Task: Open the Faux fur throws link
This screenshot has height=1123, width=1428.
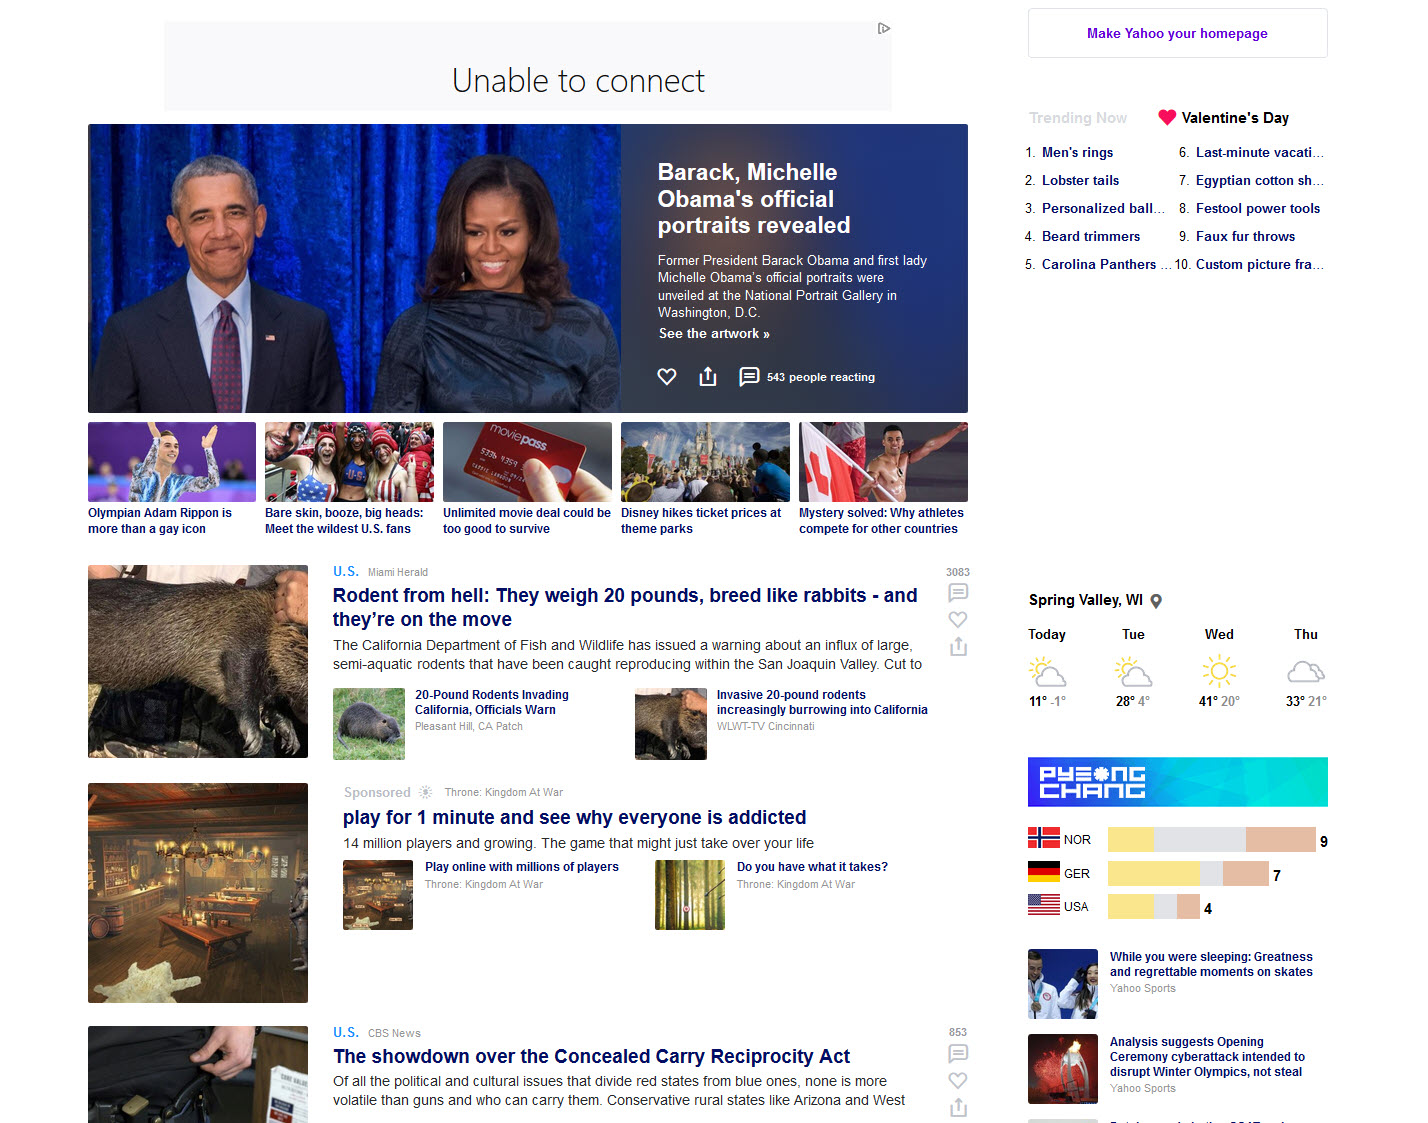Action: tap(1245, 237)
